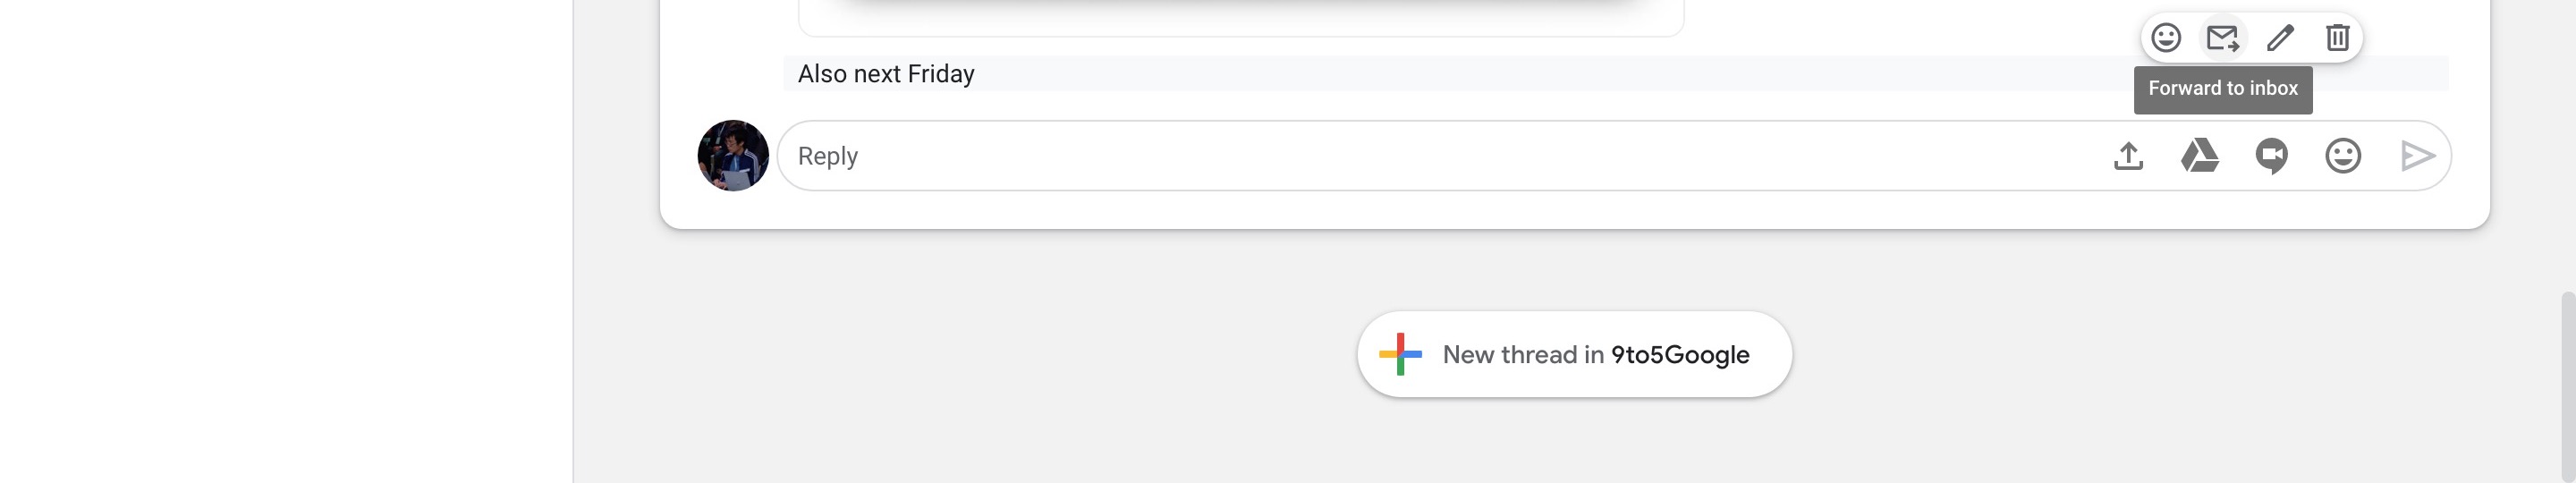Select the "Also next Friday" message
This screenshot has width=2576, height=483.
[x=886, y=74]
